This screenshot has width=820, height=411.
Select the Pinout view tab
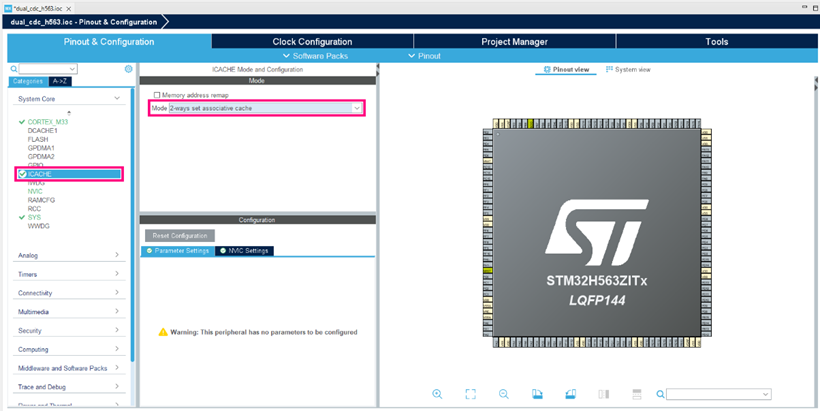click(566, 70)
